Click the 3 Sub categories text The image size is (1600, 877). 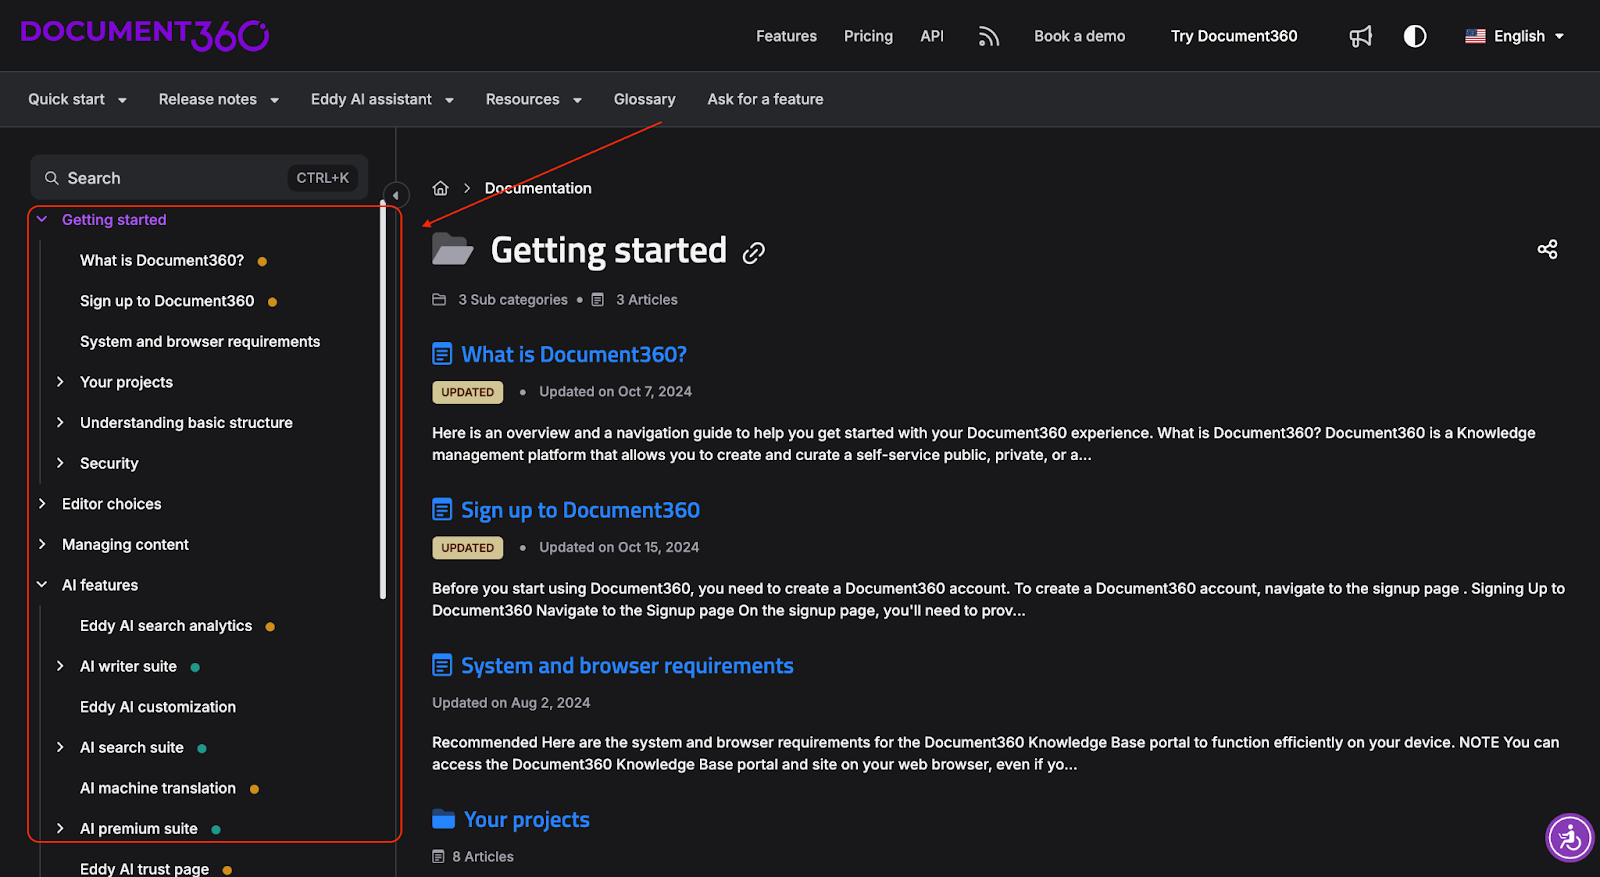513,299
